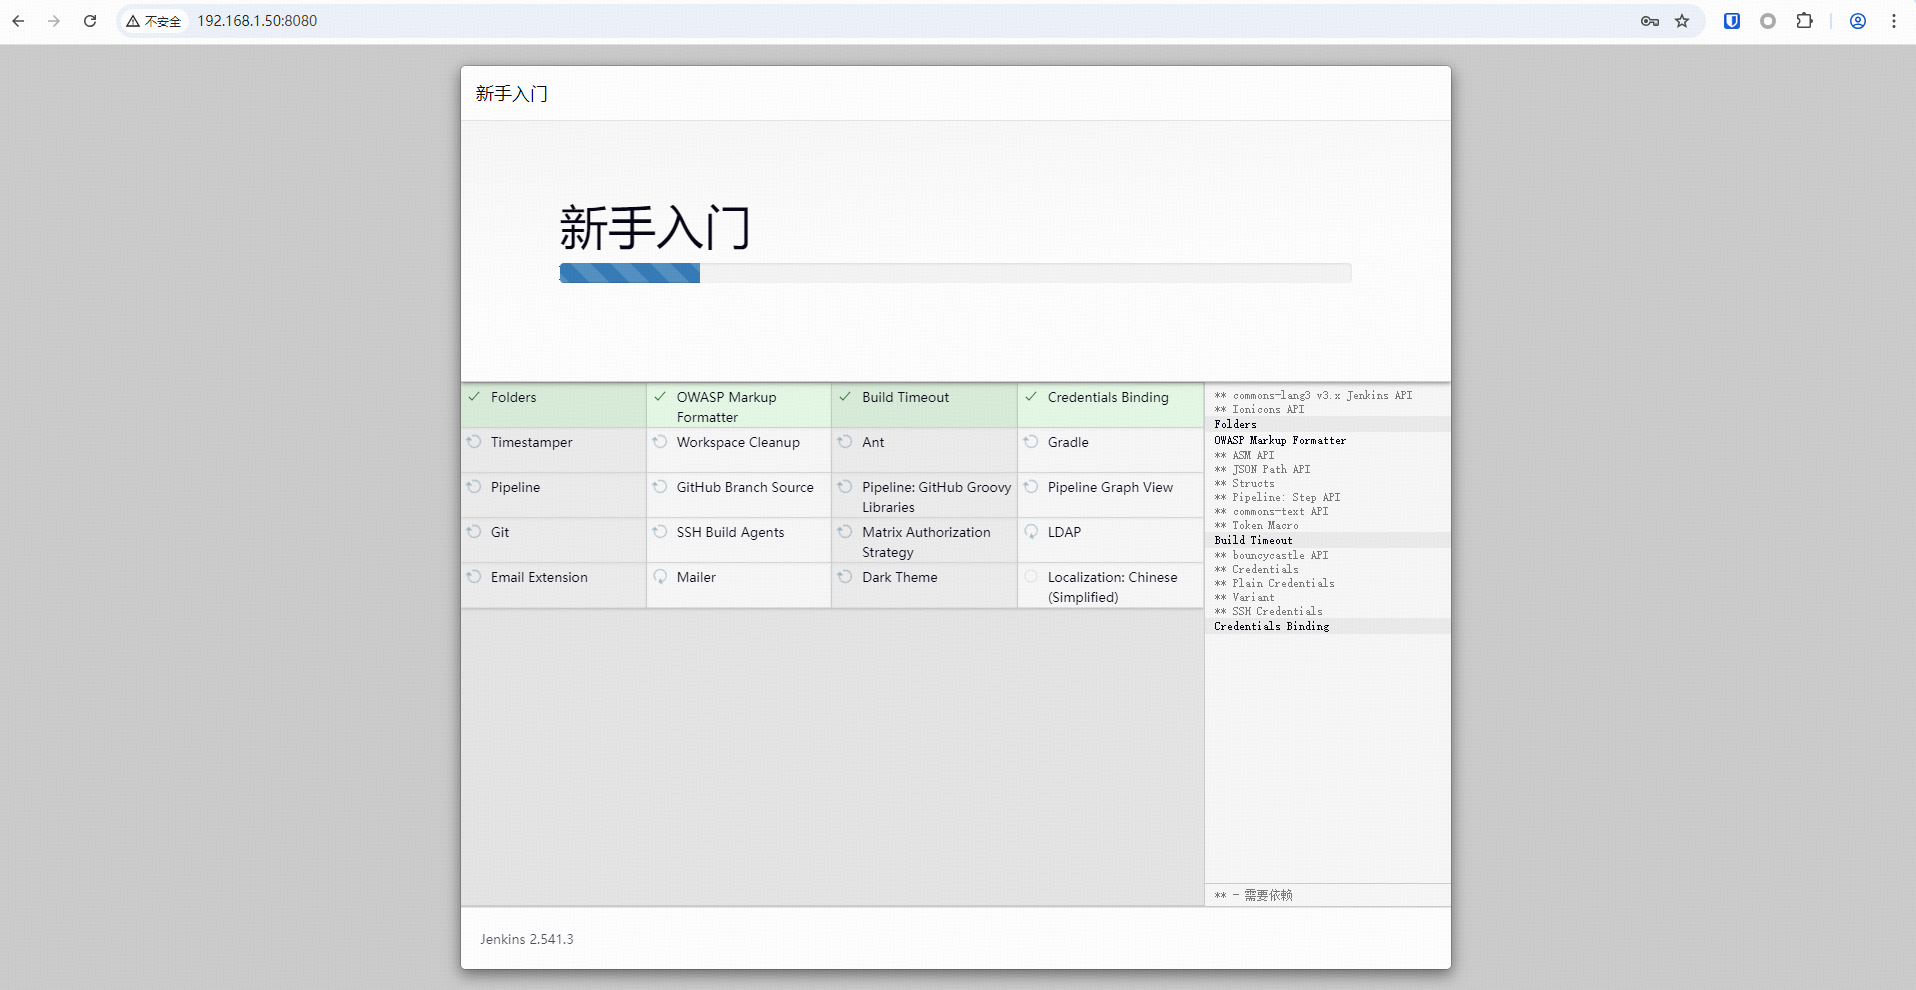1916x990 pixels.
Task: Select the SSH Build Agents plugin name
Action: pyautogui.click(x=730, y=532)
